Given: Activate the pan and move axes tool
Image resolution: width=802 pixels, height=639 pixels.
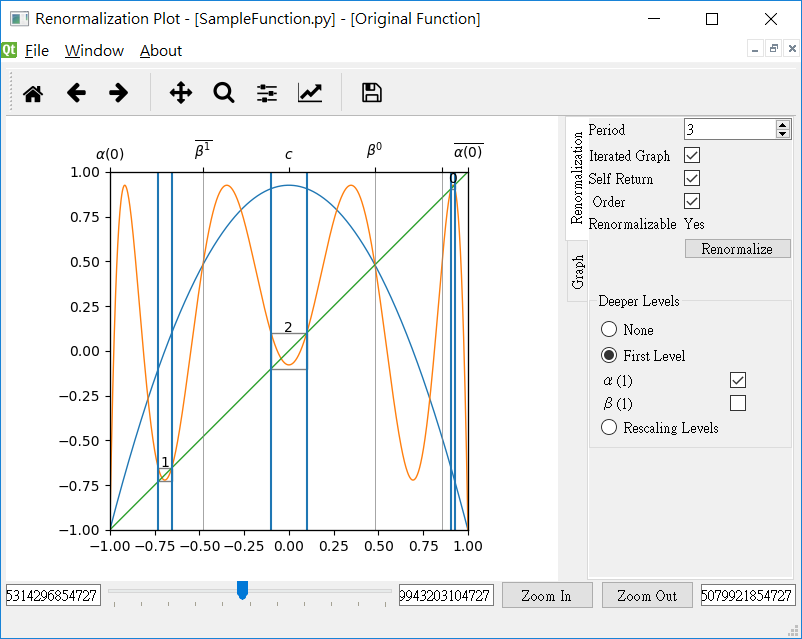Looking at the screenshot, I should pyautogui.click(x=181, y=93).
